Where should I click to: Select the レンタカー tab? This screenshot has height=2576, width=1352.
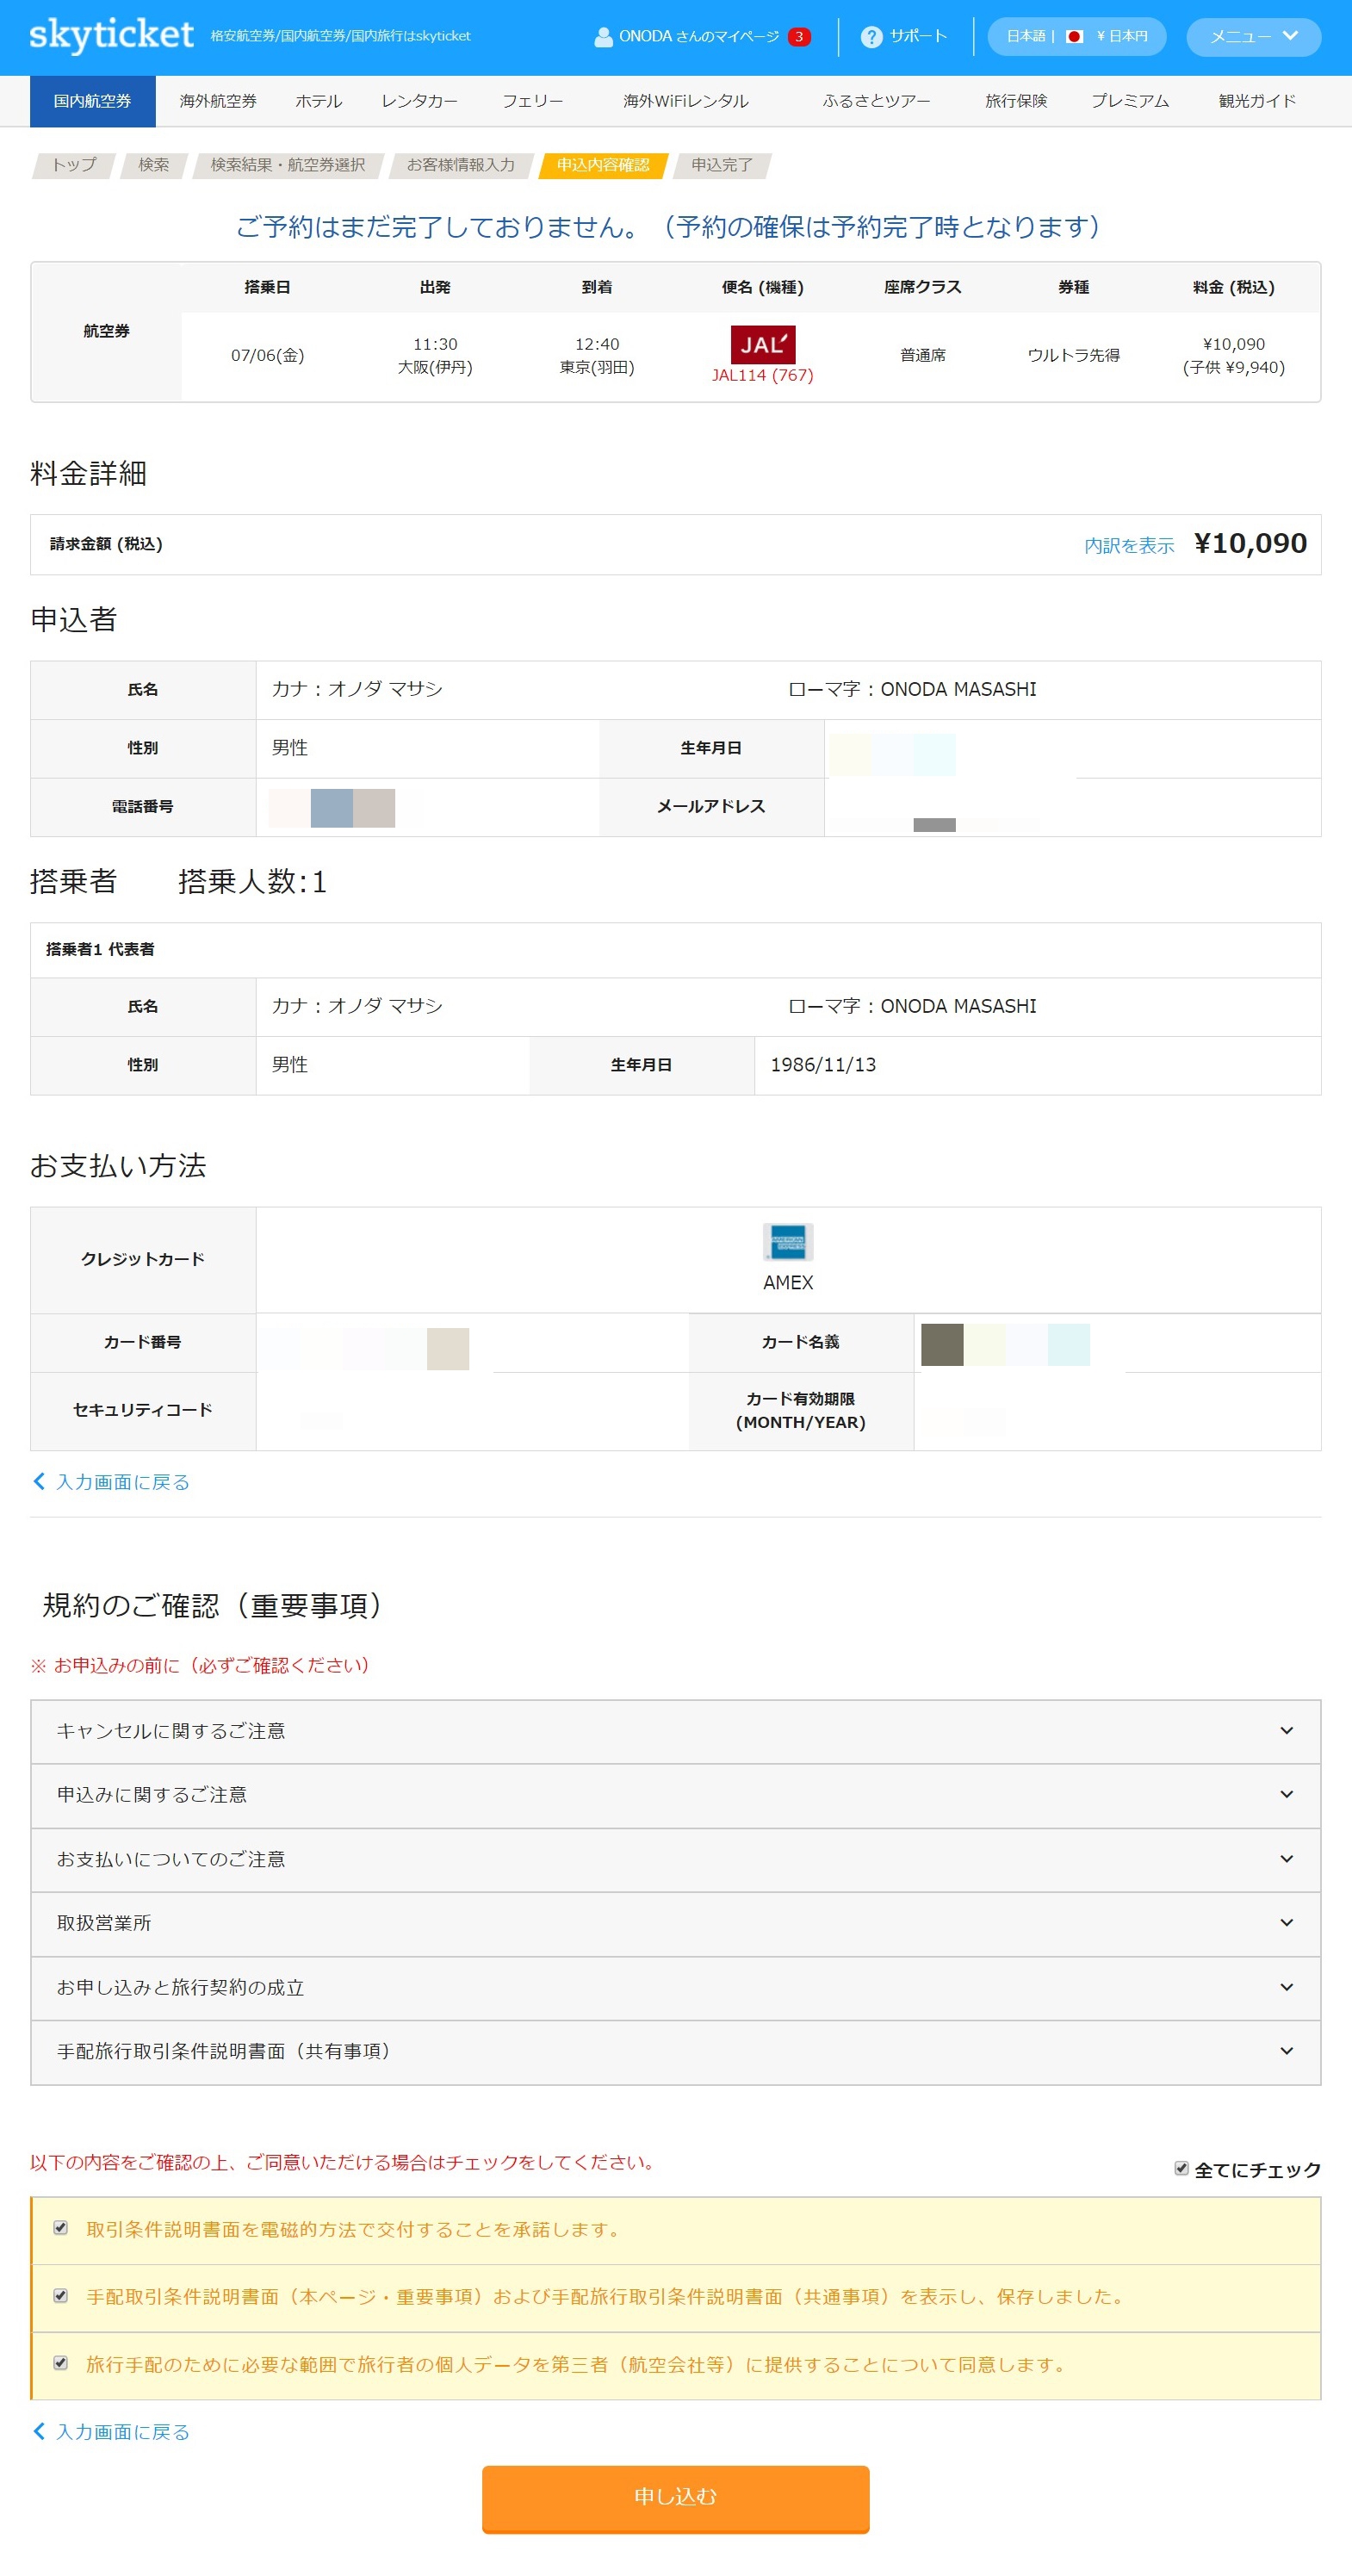(419, 101)
